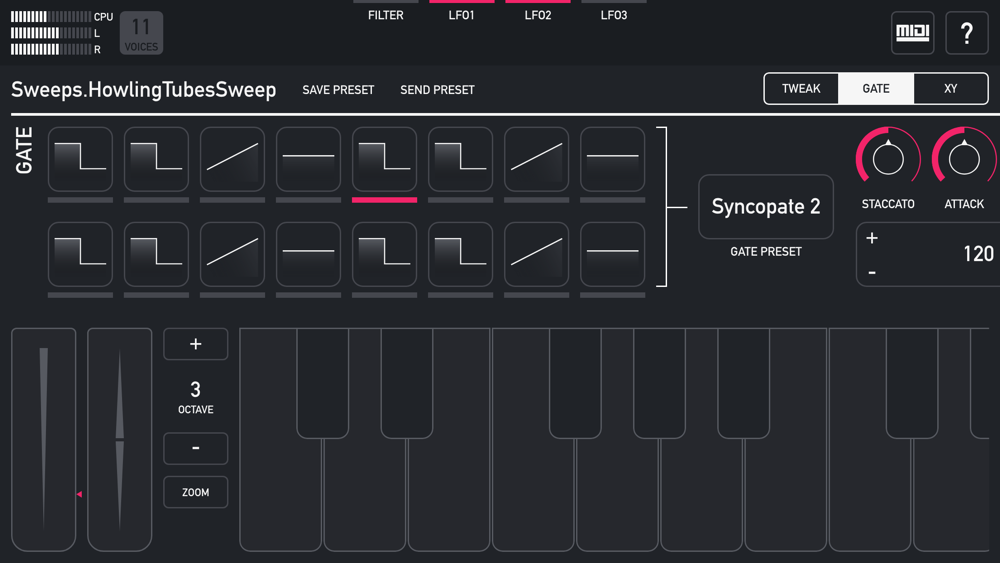
Task: Select third bottom-row ramp gate step
Action: [232, 254]
